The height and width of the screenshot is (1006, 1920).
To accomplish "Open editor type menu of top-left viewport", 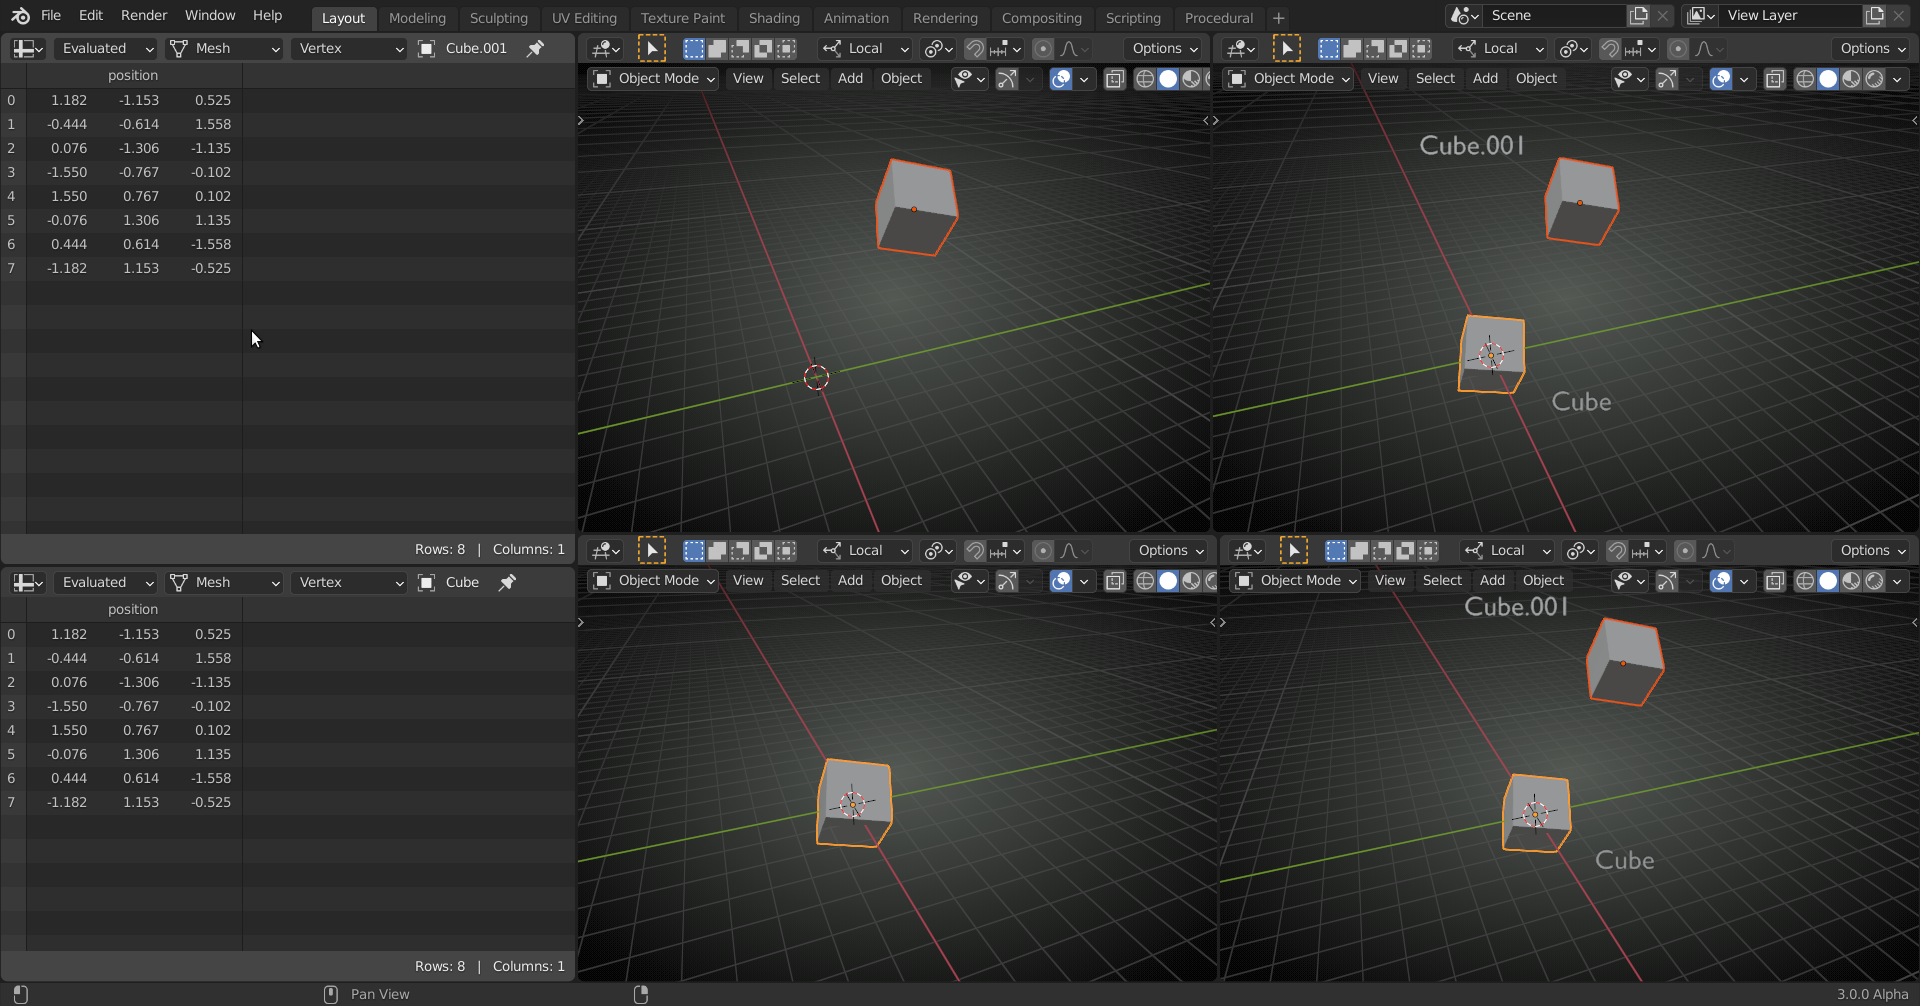I will click(x=606, y=48).
